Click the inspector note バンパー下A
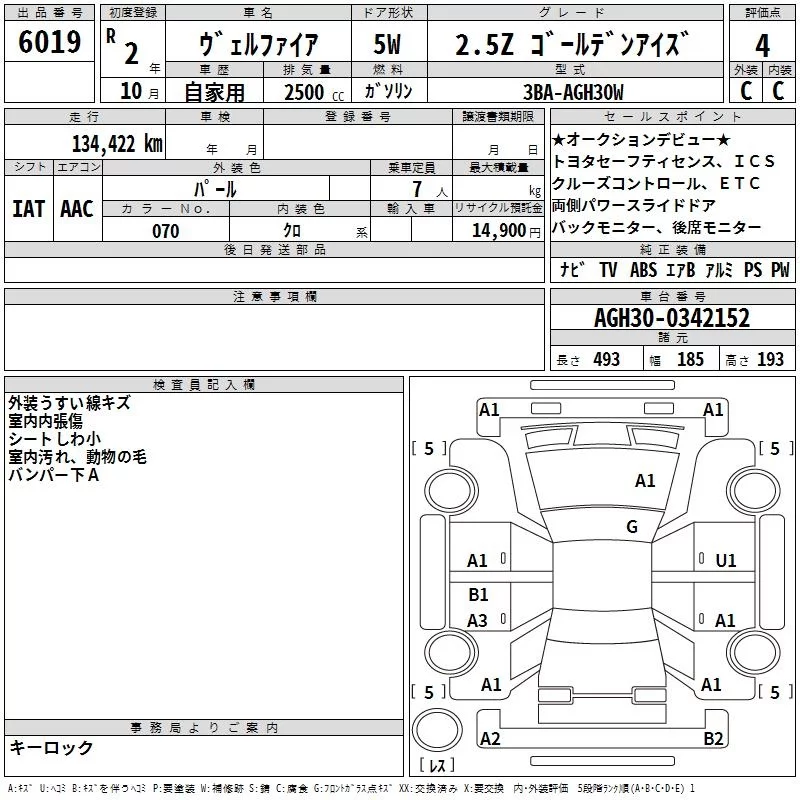 (x=54, y=475)
